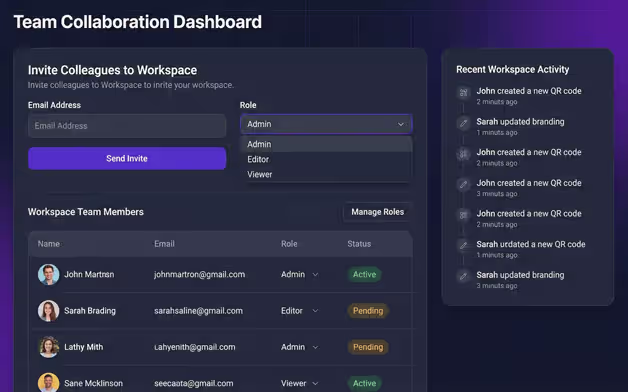Click Active status badge for John Martrsn
Screen dimensions: 628x392
pyautogui.click(x=364, y=275)
